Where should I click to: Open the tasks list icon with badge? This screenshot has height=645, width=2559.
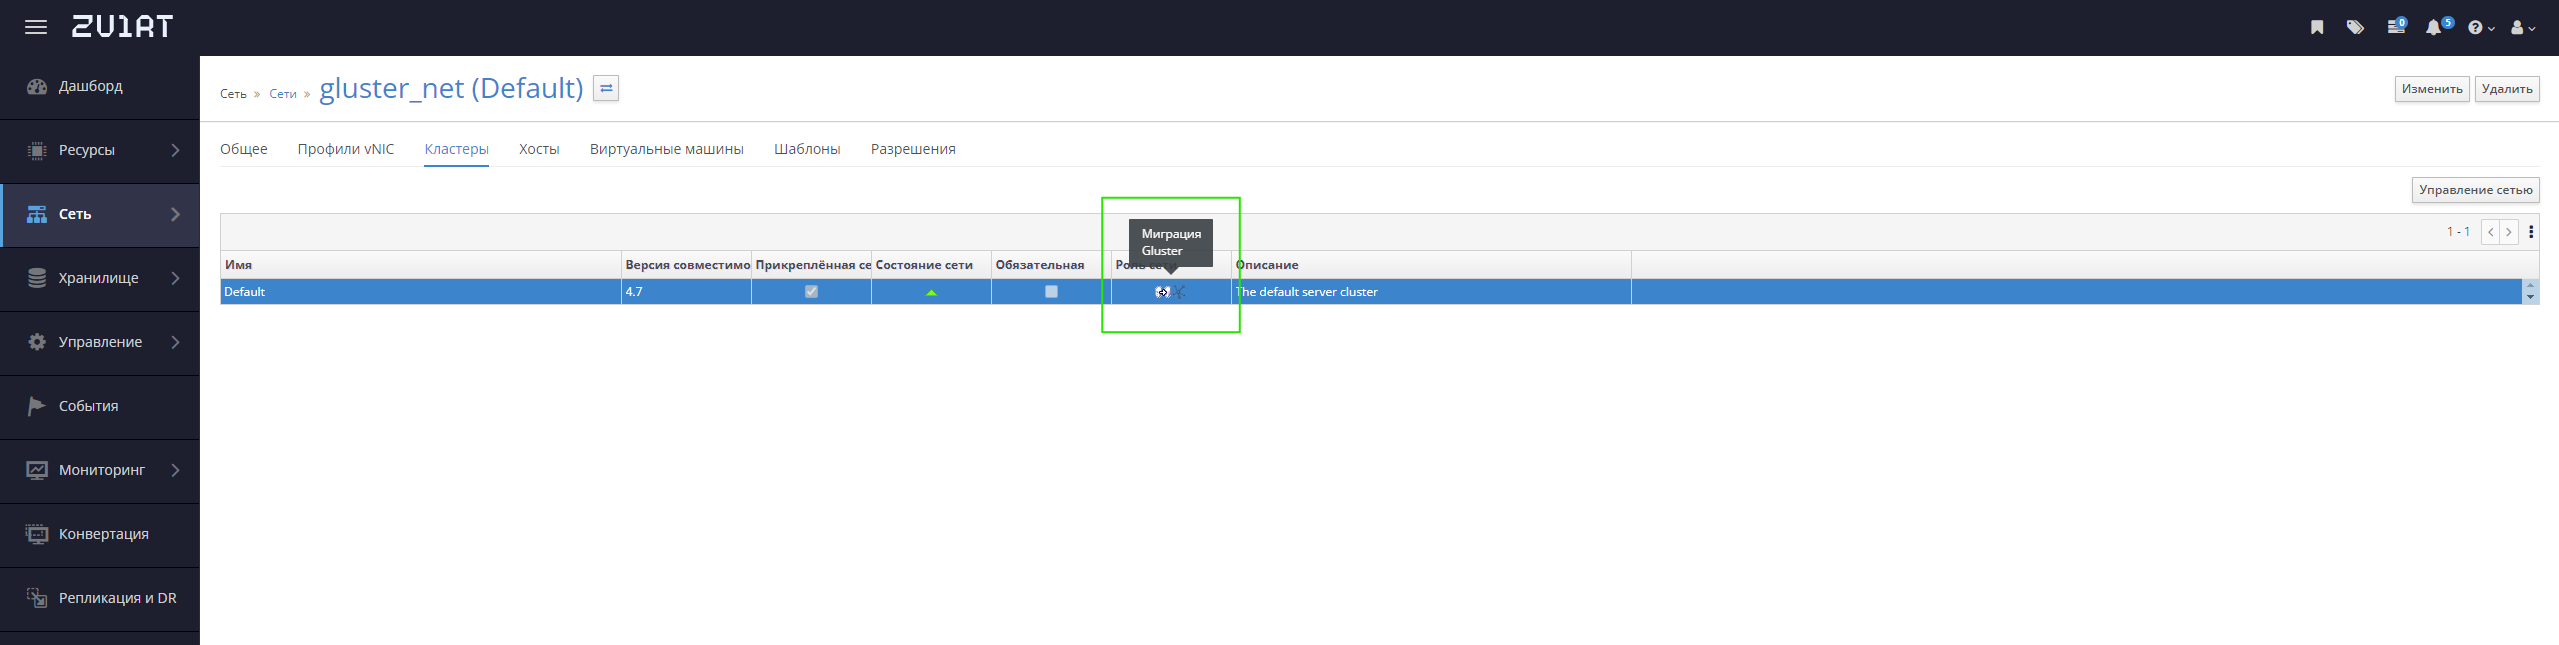(2396, 27)
